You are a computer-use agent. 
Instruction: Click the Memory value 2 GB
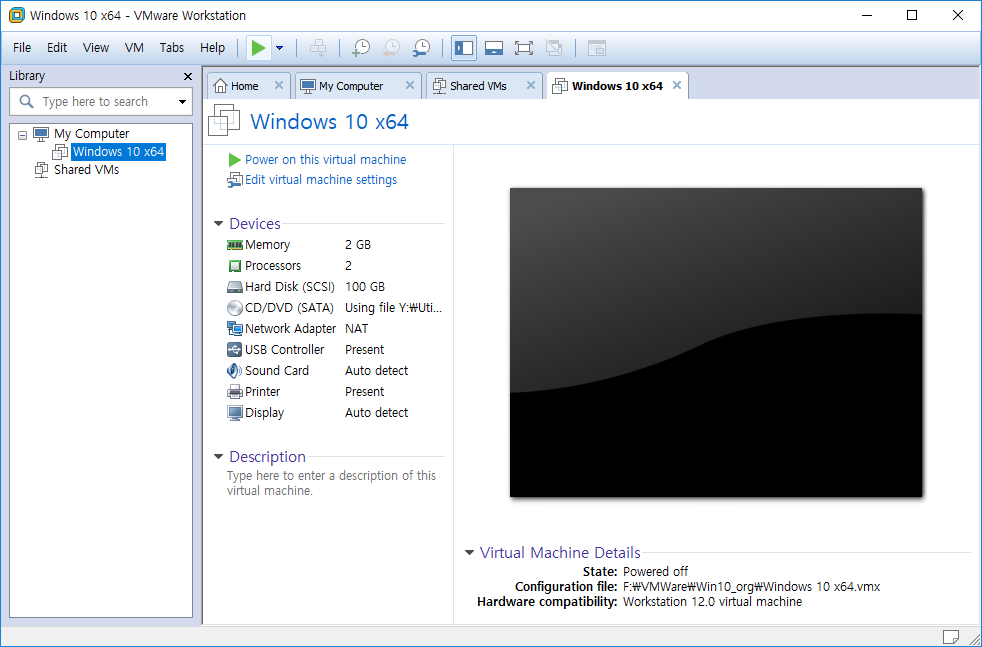pyautogui.click(x=358, y=245)
